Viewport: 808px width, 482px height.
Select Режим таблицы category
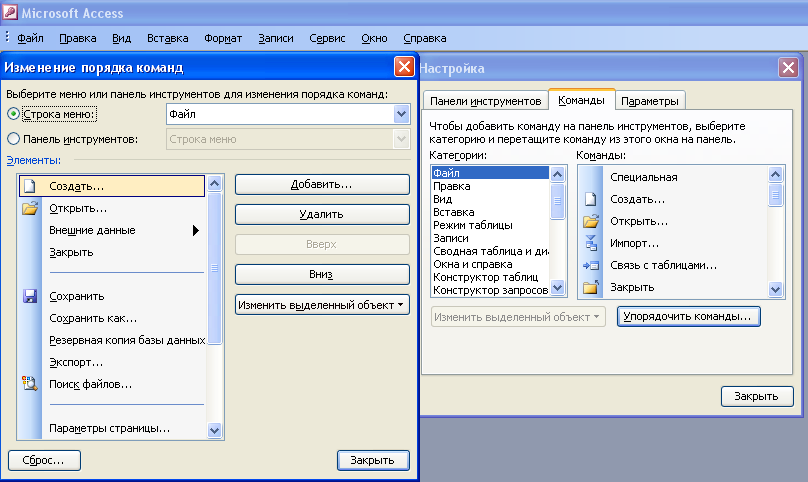pyautogui.click(x=490, y=225)
